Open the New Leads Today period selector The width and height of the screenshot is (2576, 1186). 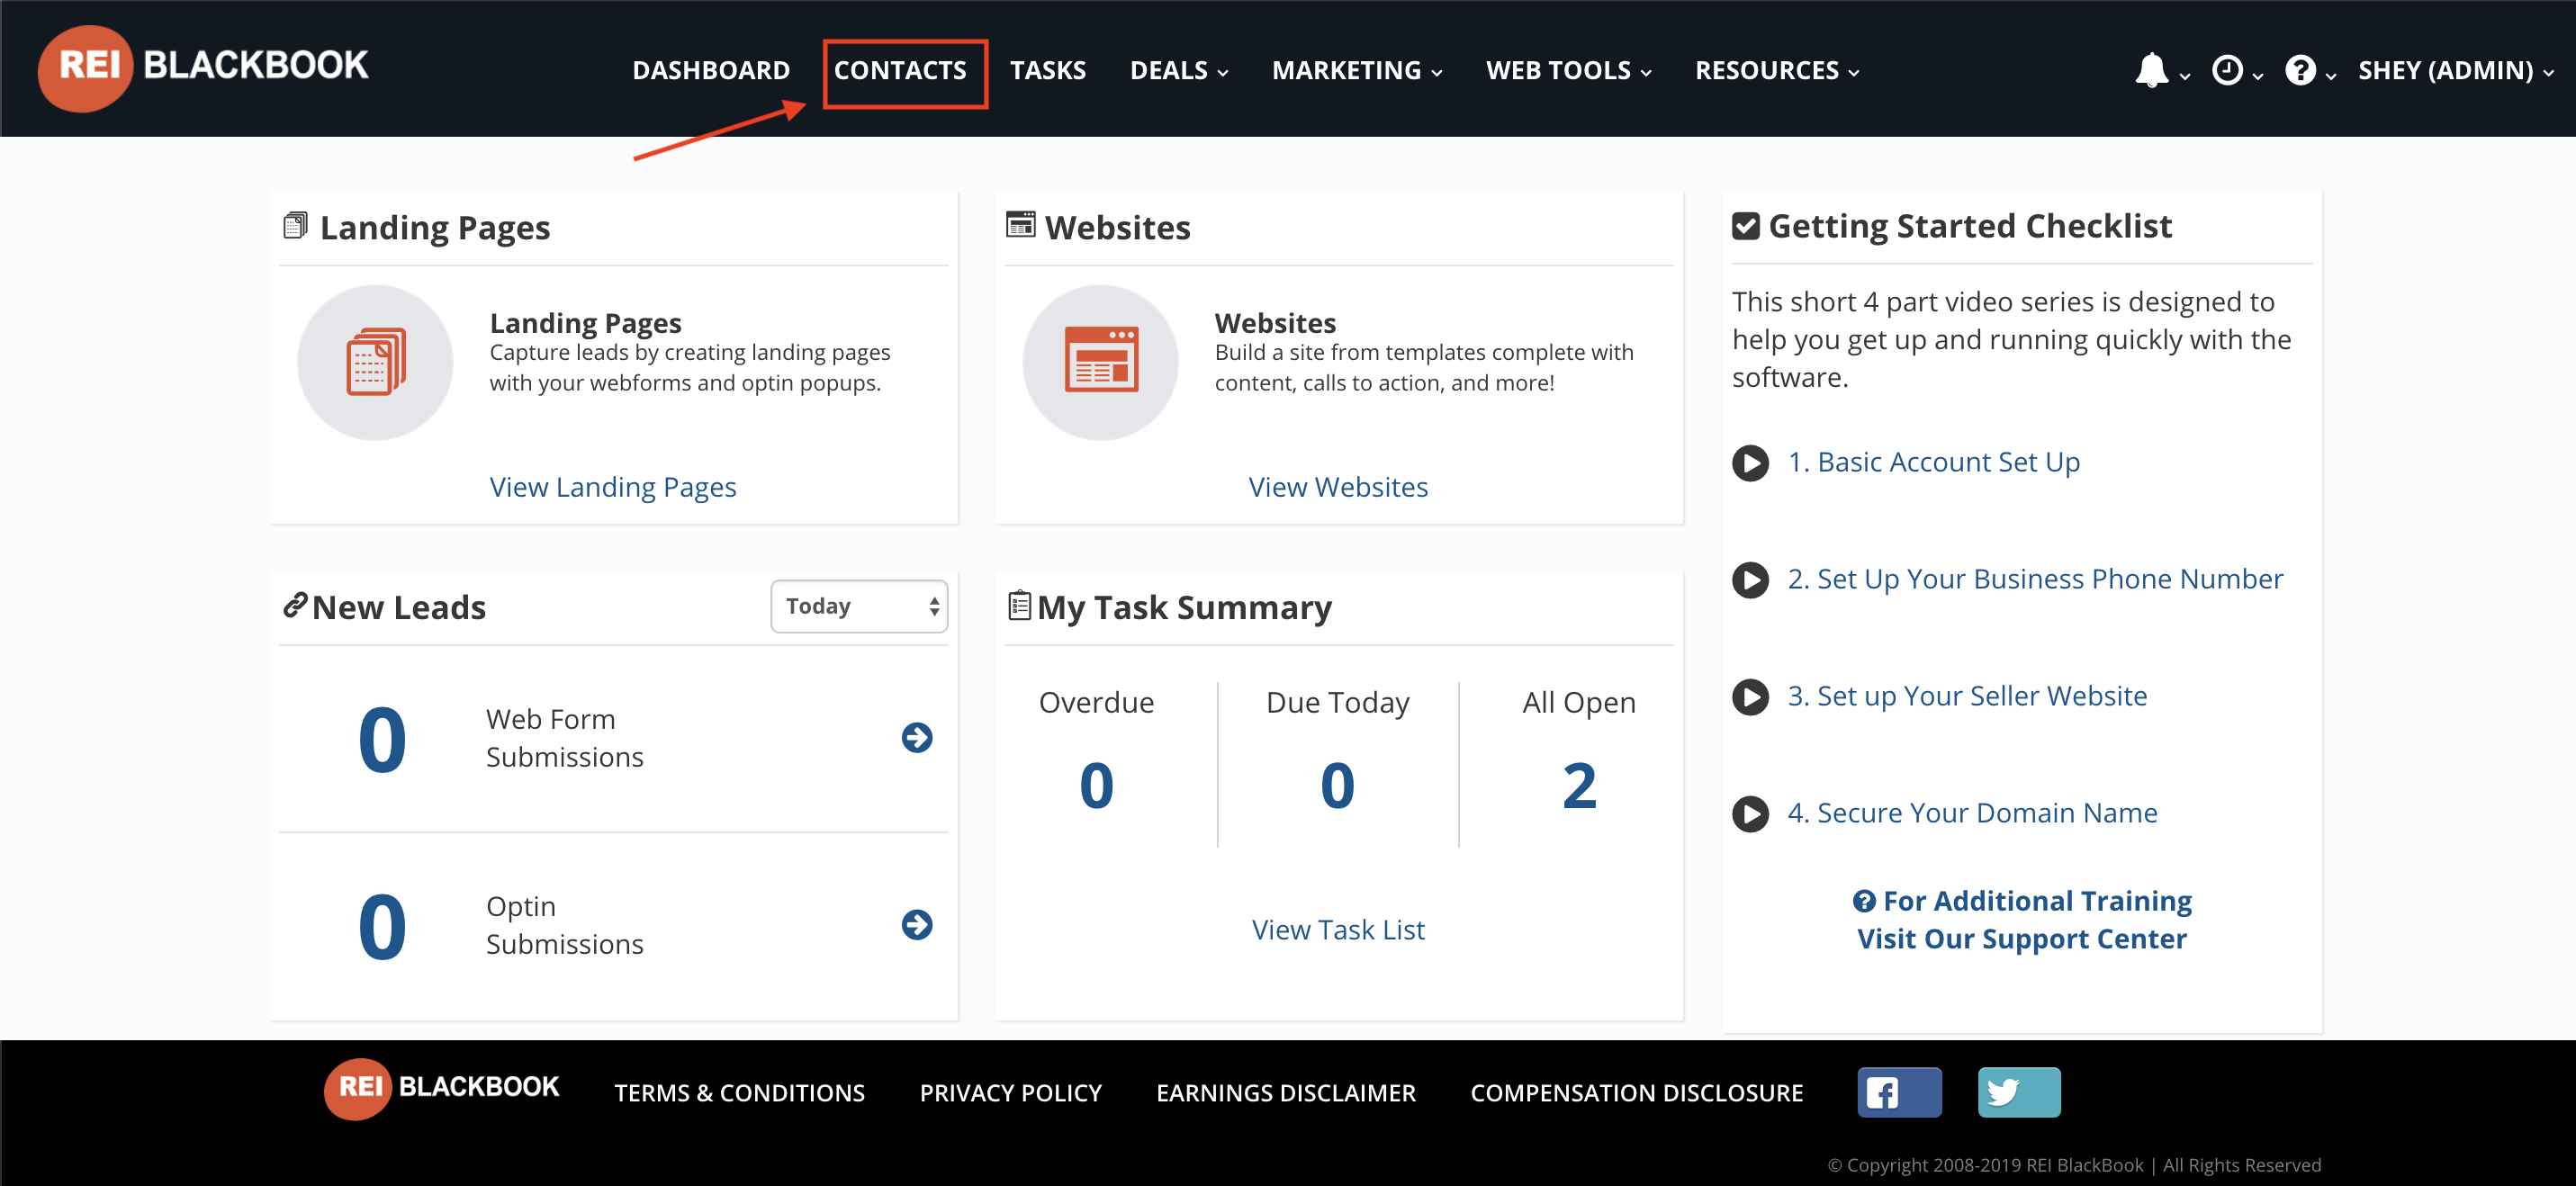[859, 606]
